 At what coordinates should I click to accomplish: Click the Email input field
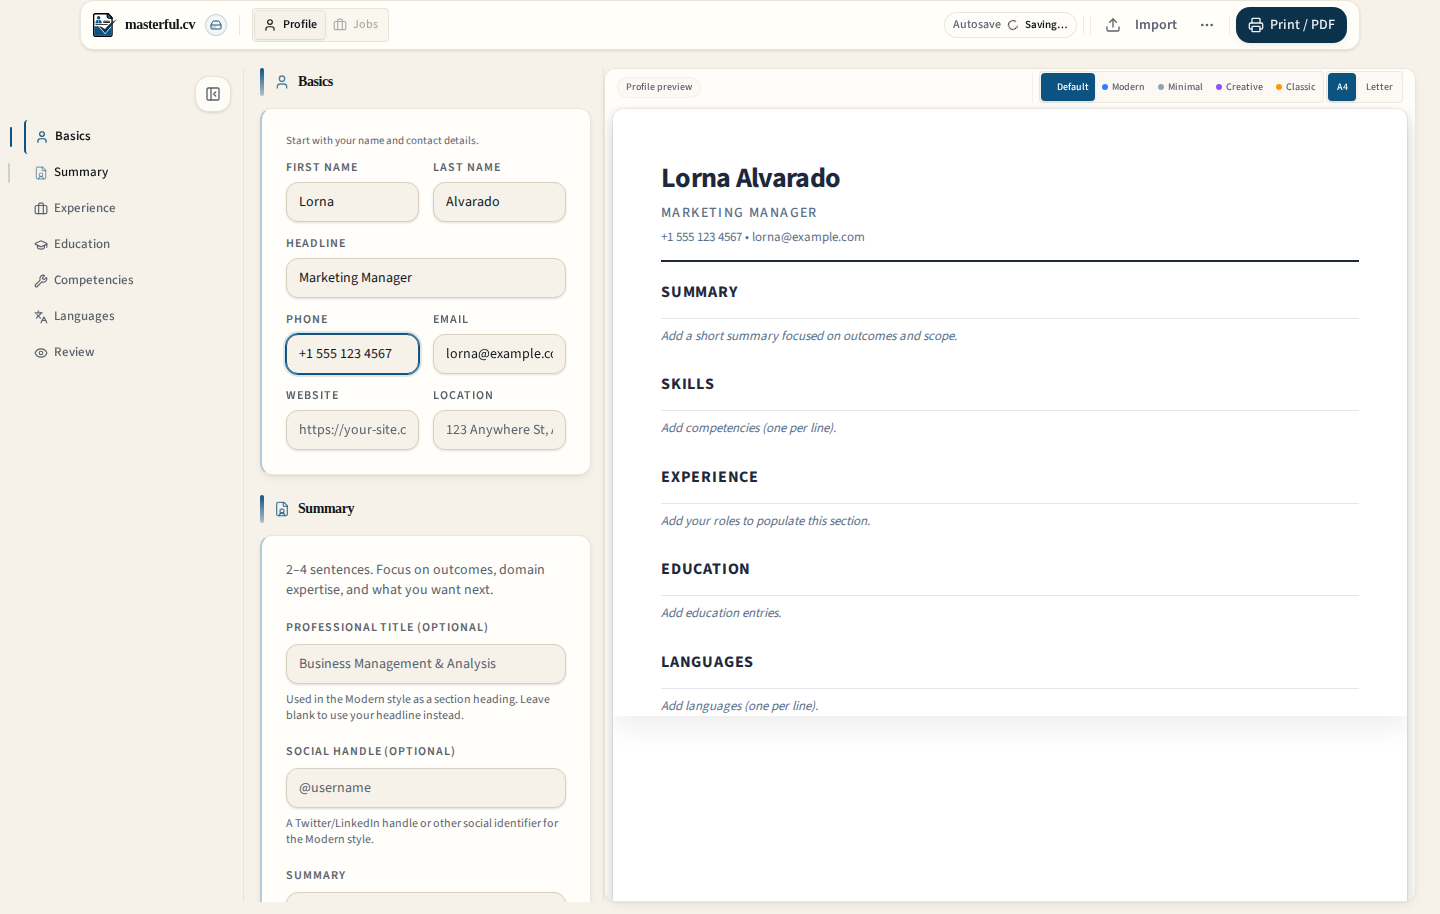[499, 354]
